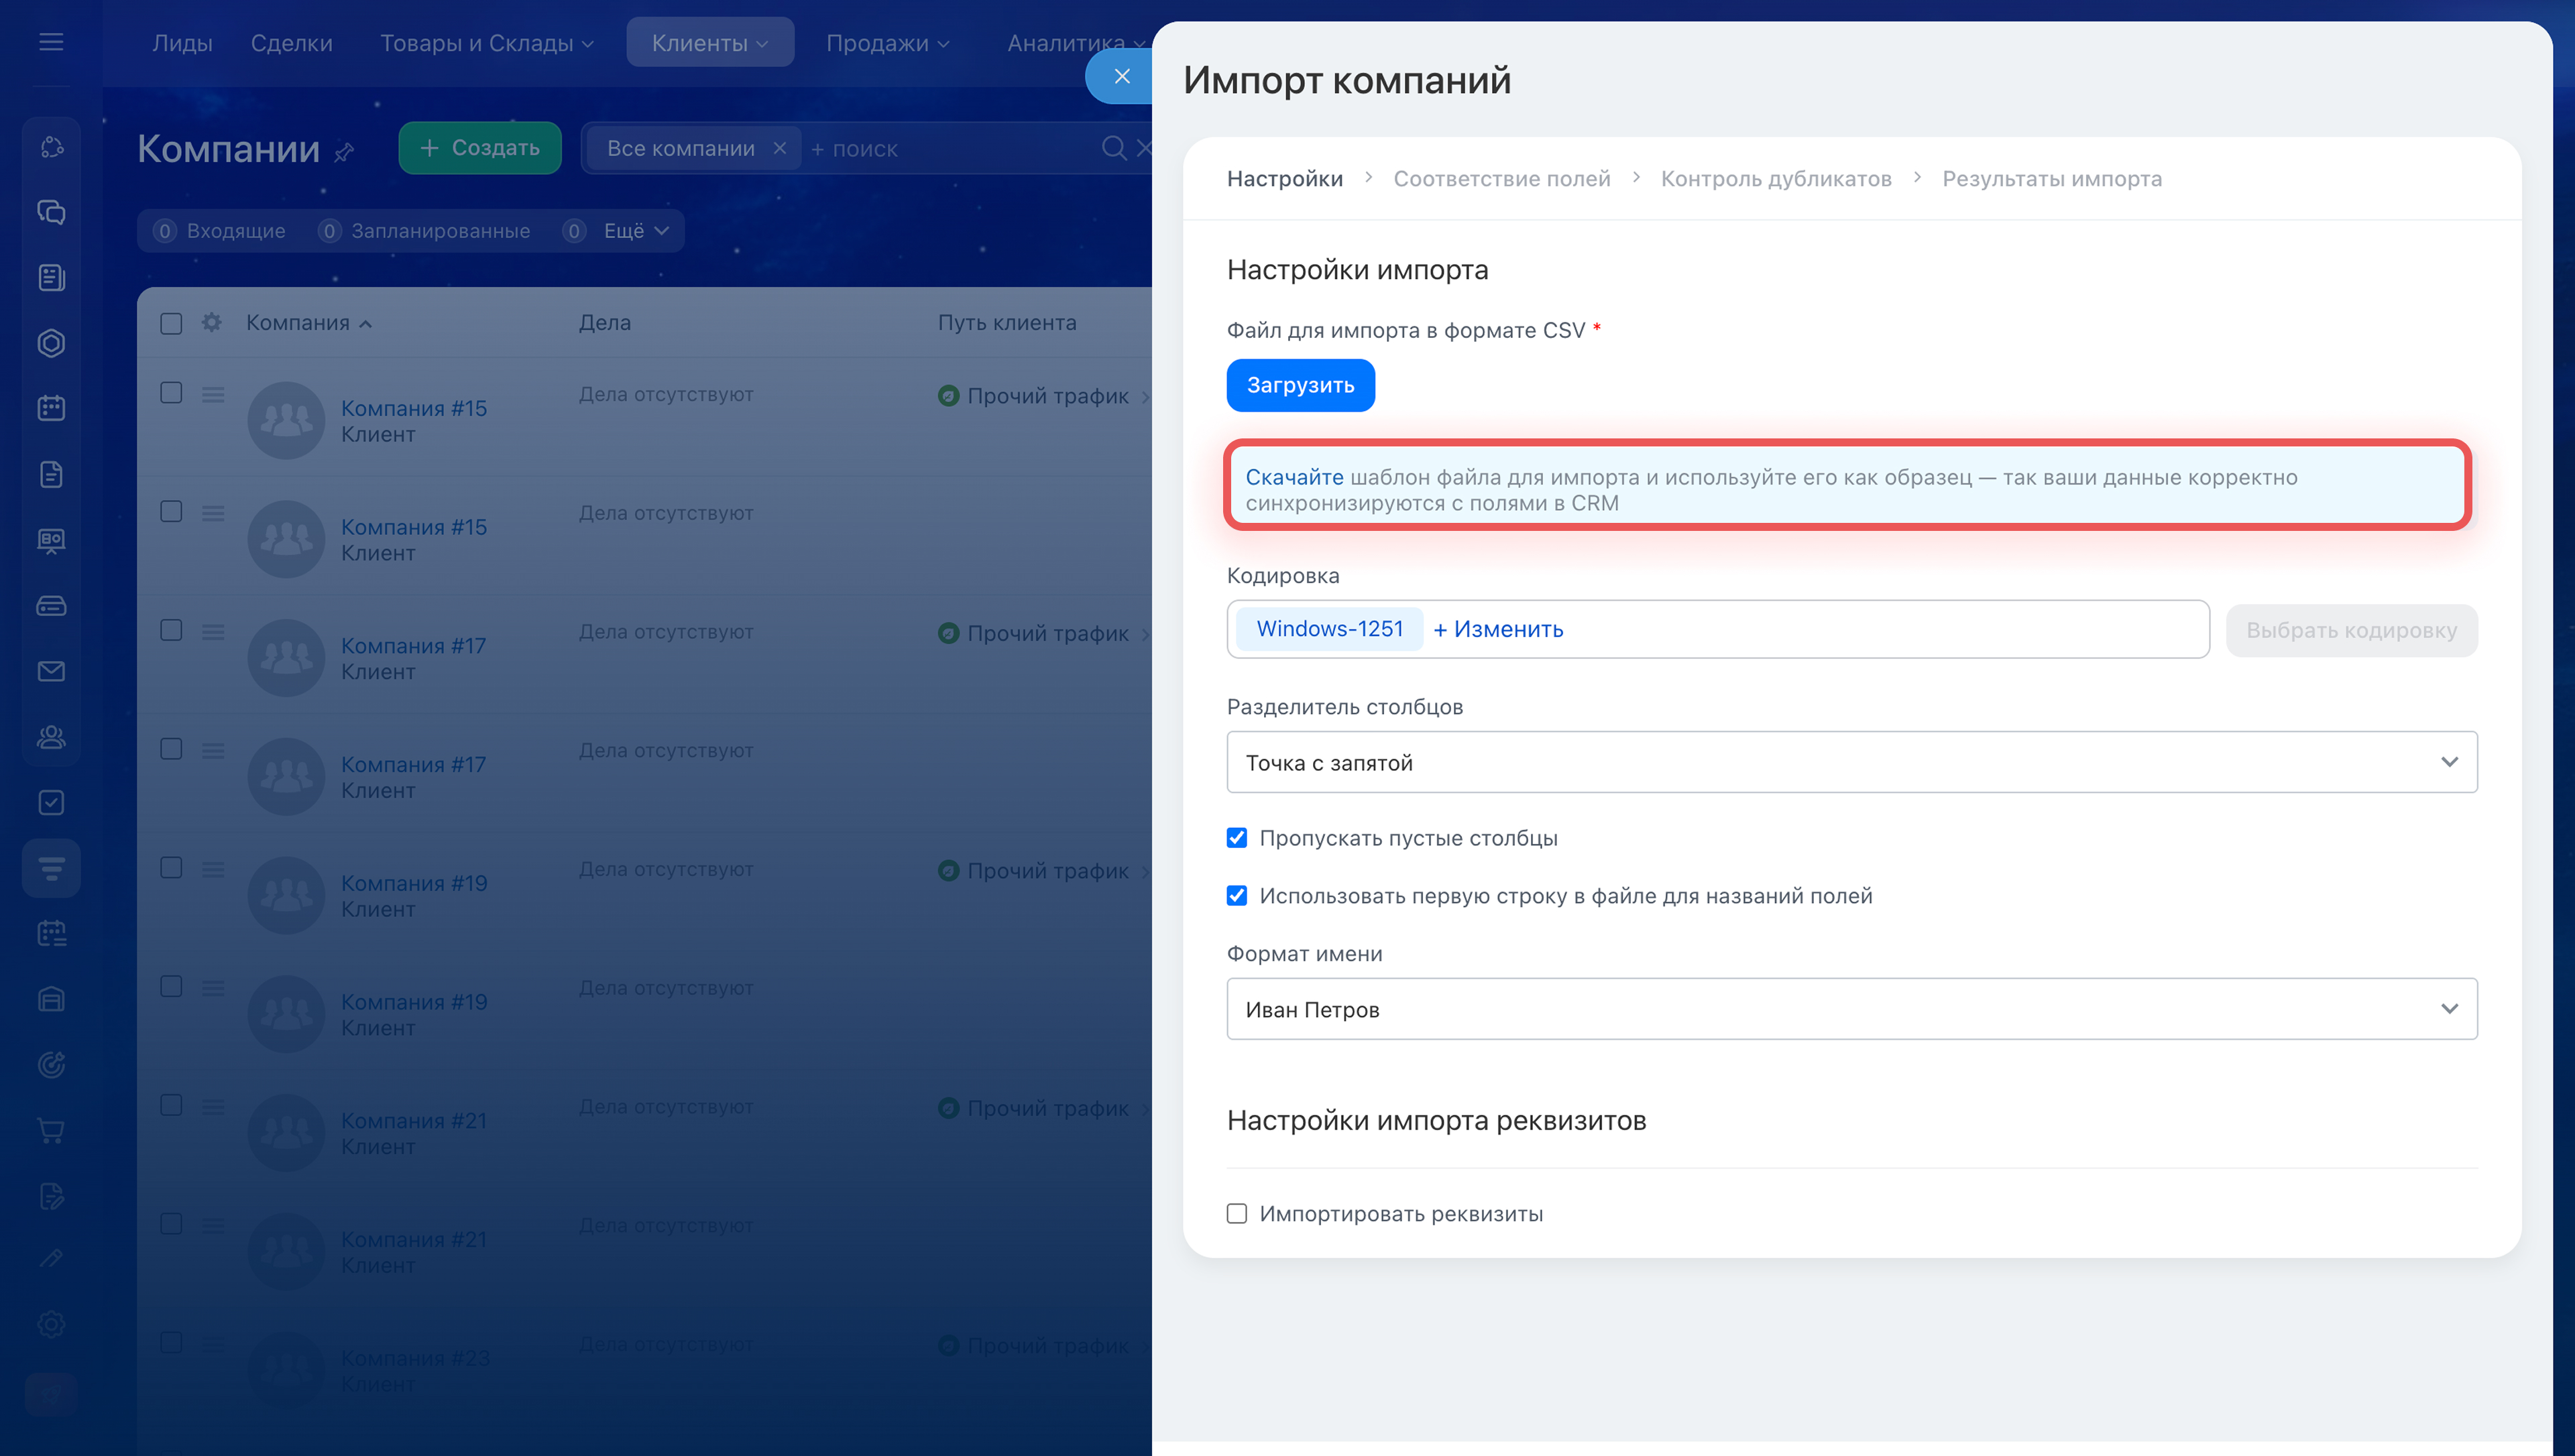Image resolution: width=2575 pixels, height=1456 pixels.
Task: Go to Соответствие полей step
Action: click(1501, 179)
